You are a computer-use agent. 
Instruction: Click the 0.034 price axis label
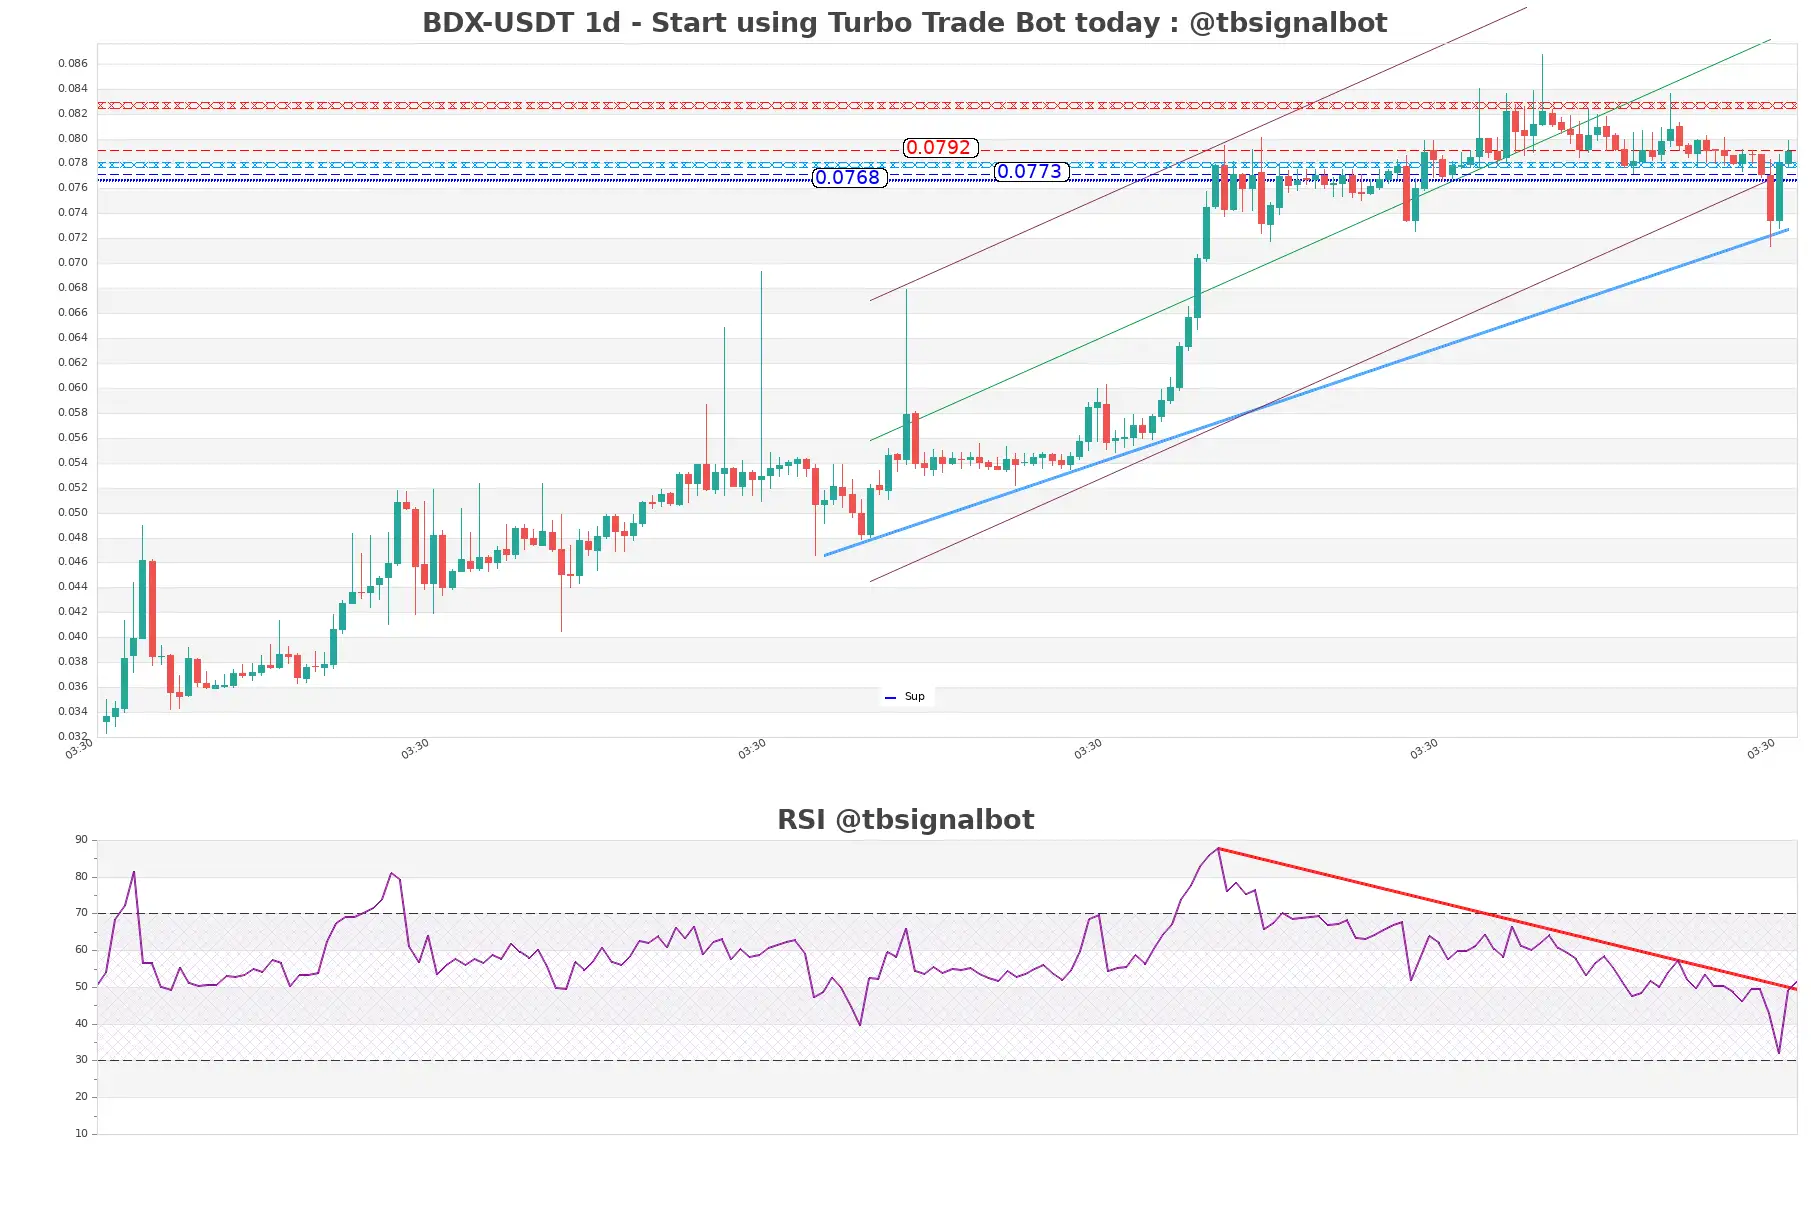tap(73, 712)
